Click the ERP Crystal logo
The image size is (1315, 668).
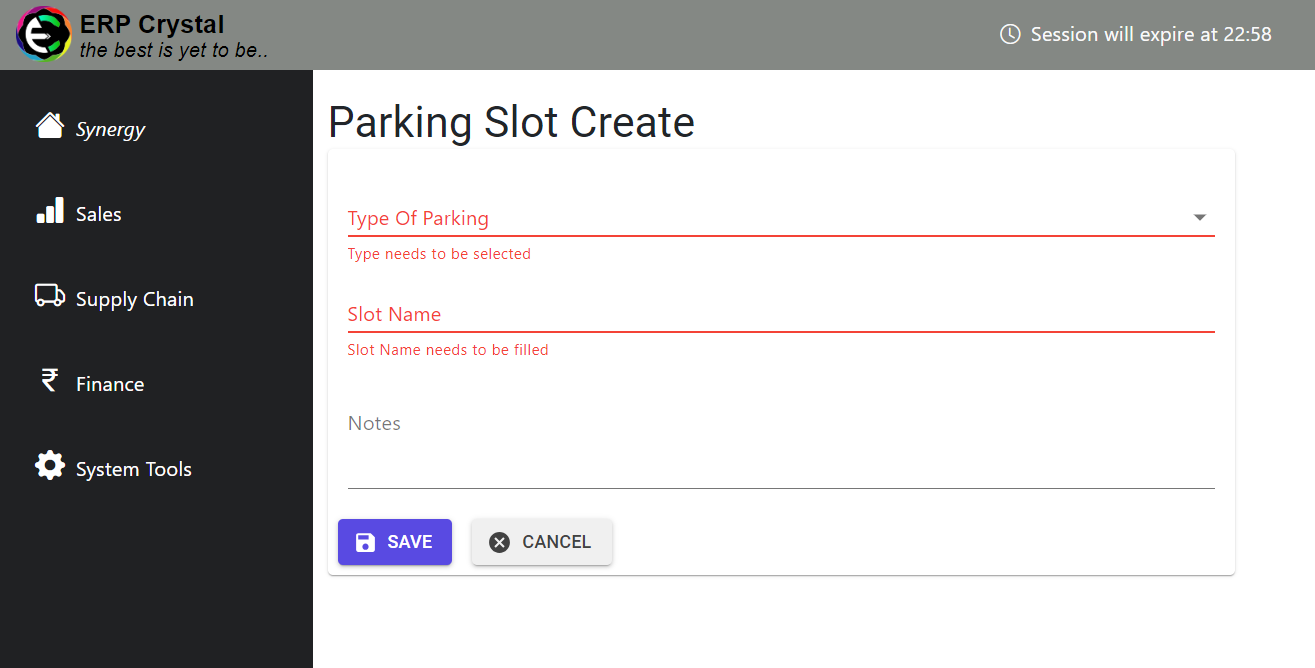pyautogui.click(x=42, y=33)
